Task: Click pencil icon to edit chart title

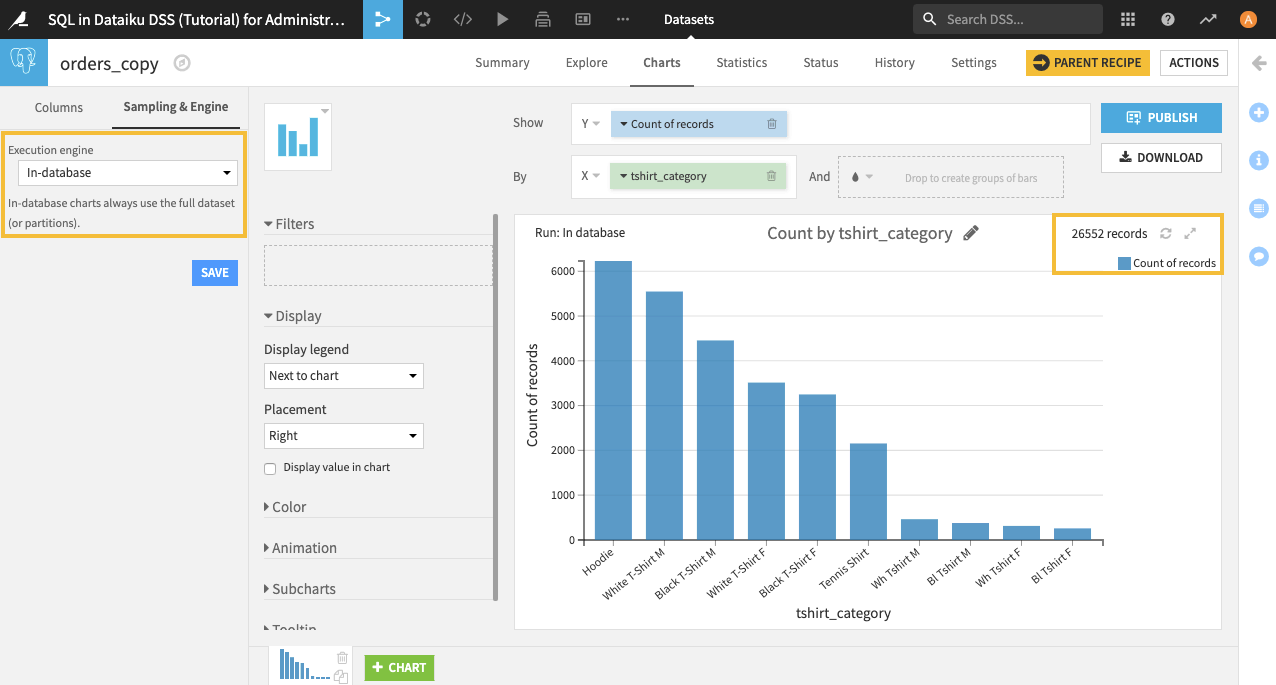Action: tap(970, 233)
